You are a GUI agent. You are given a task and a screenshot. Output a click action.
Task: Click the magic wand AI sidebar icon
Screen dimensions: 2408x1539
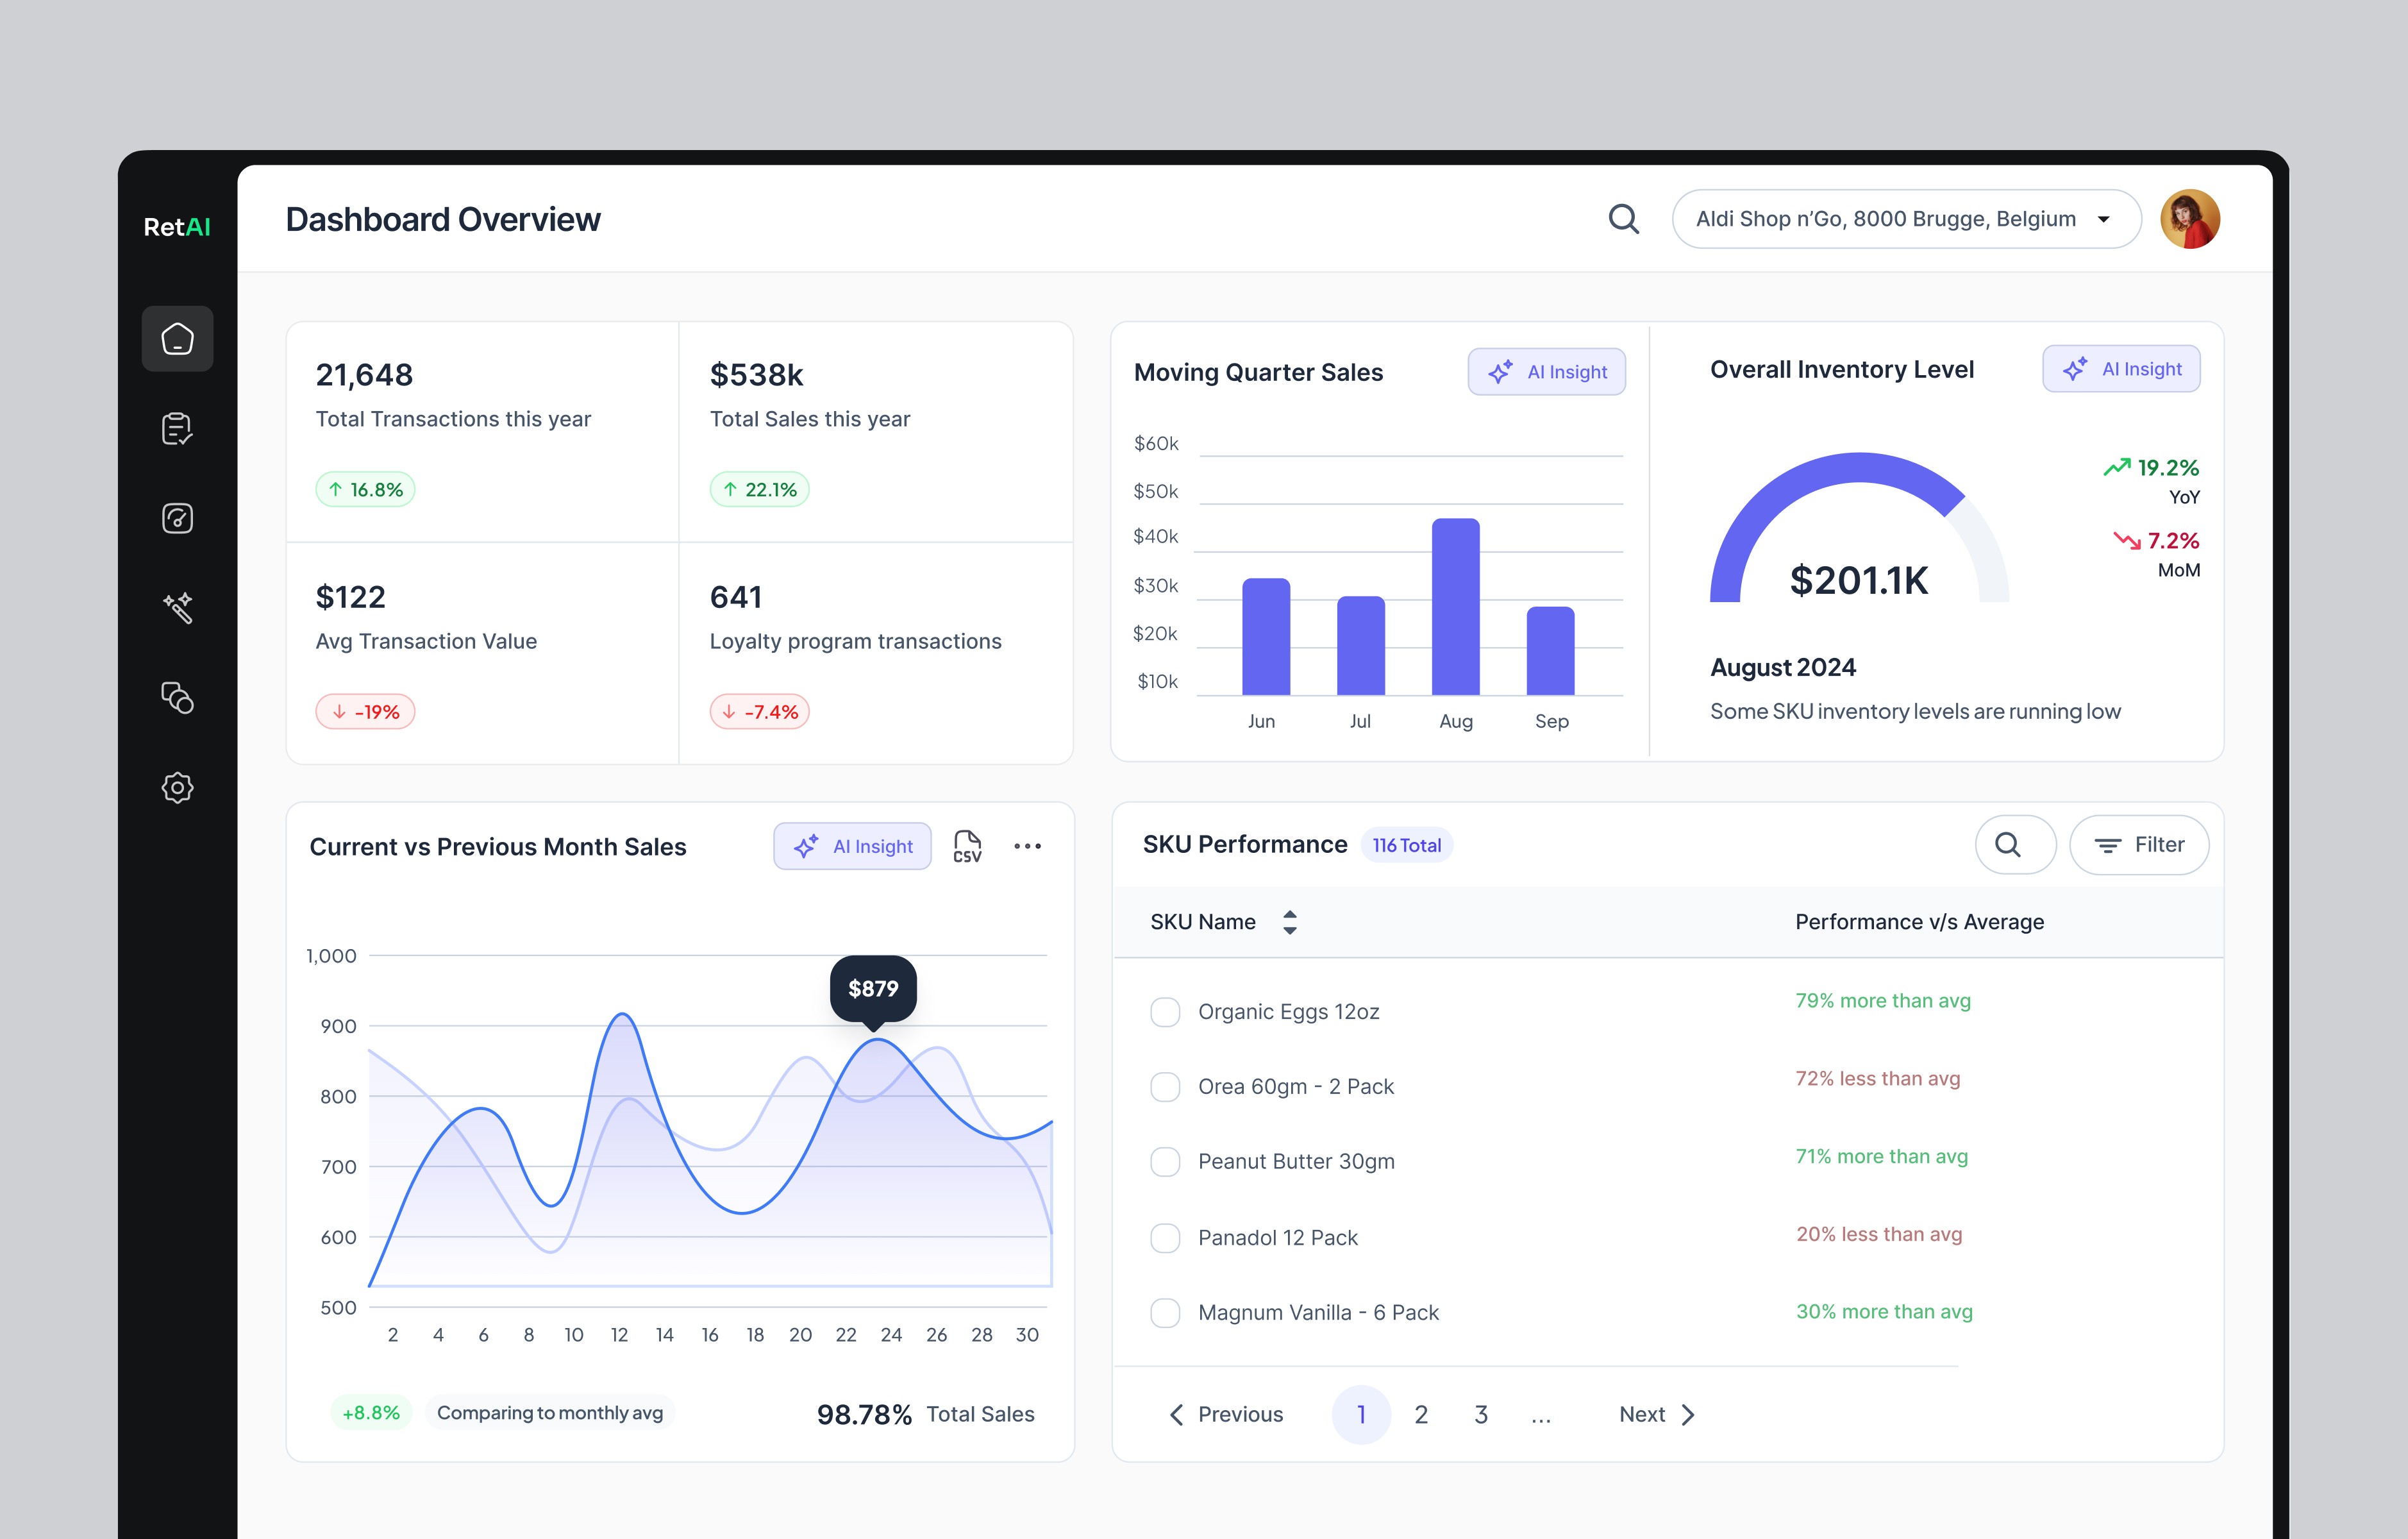tap(177, 608)
